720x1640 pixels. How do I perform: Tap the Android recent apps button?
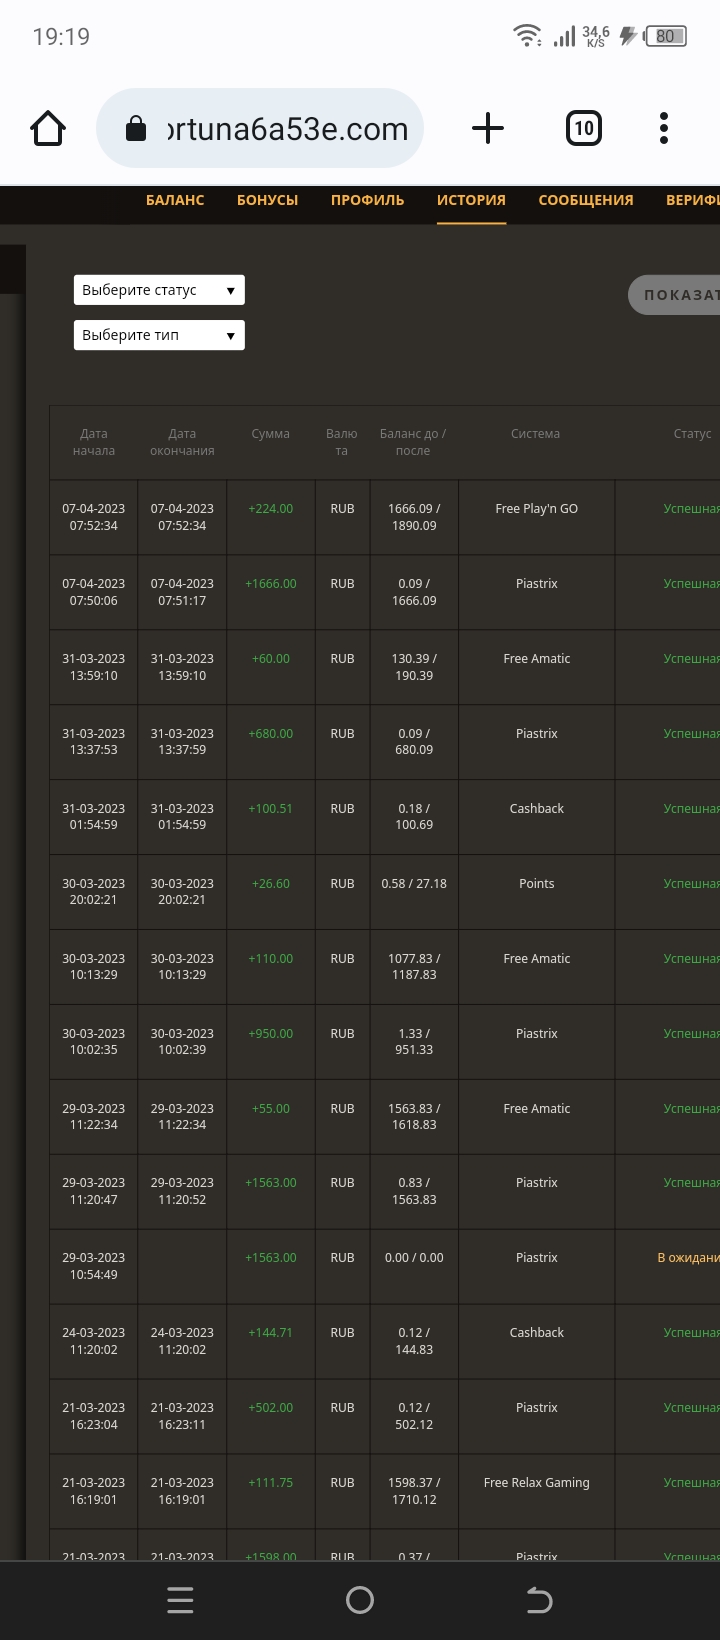pos(180,1600)
